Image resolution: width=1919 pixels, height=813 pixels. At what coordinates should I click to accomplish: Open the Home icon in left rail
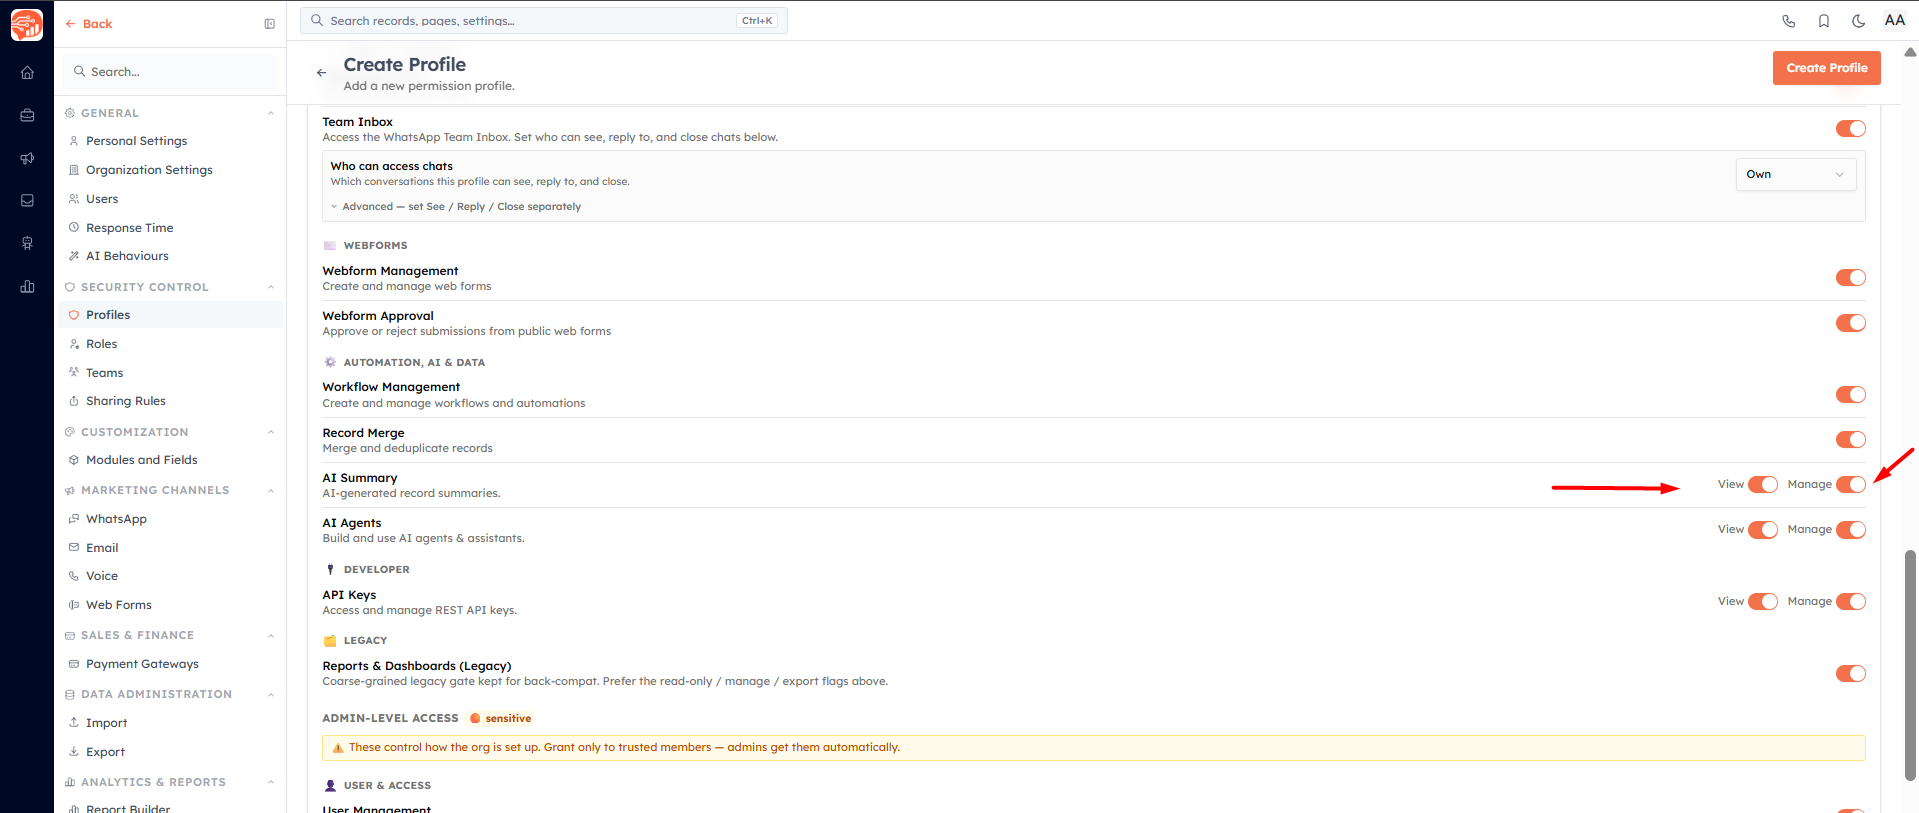point(27,72)
